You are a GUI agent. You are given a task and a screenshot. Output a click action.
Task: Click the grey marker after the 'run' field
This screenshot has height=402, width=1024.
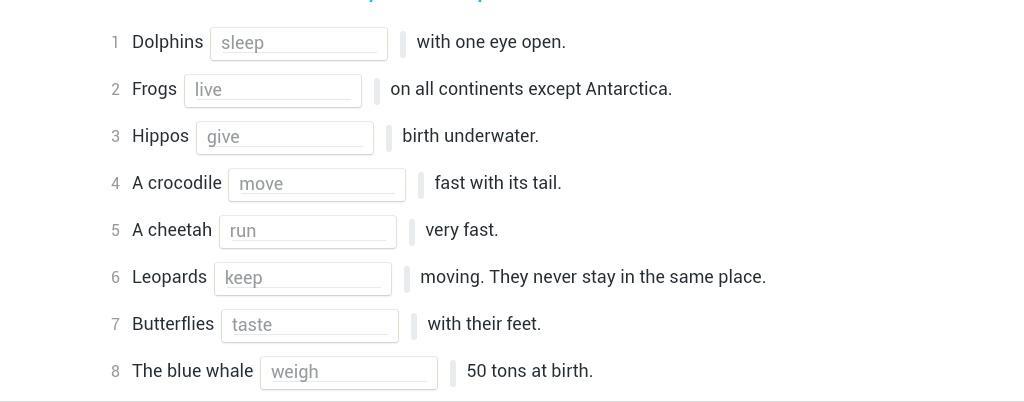coord(412,232)
